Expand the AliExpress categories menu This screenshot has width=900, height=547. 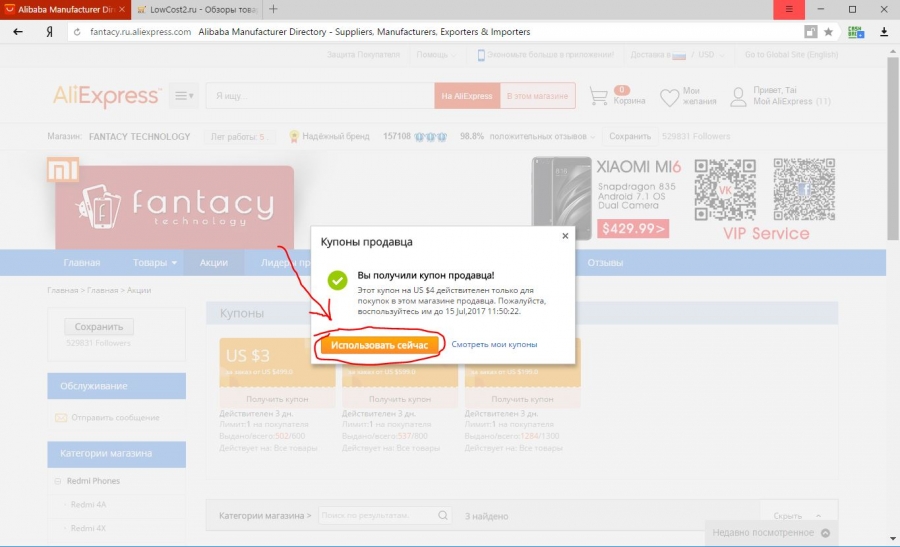pos(184,96)
